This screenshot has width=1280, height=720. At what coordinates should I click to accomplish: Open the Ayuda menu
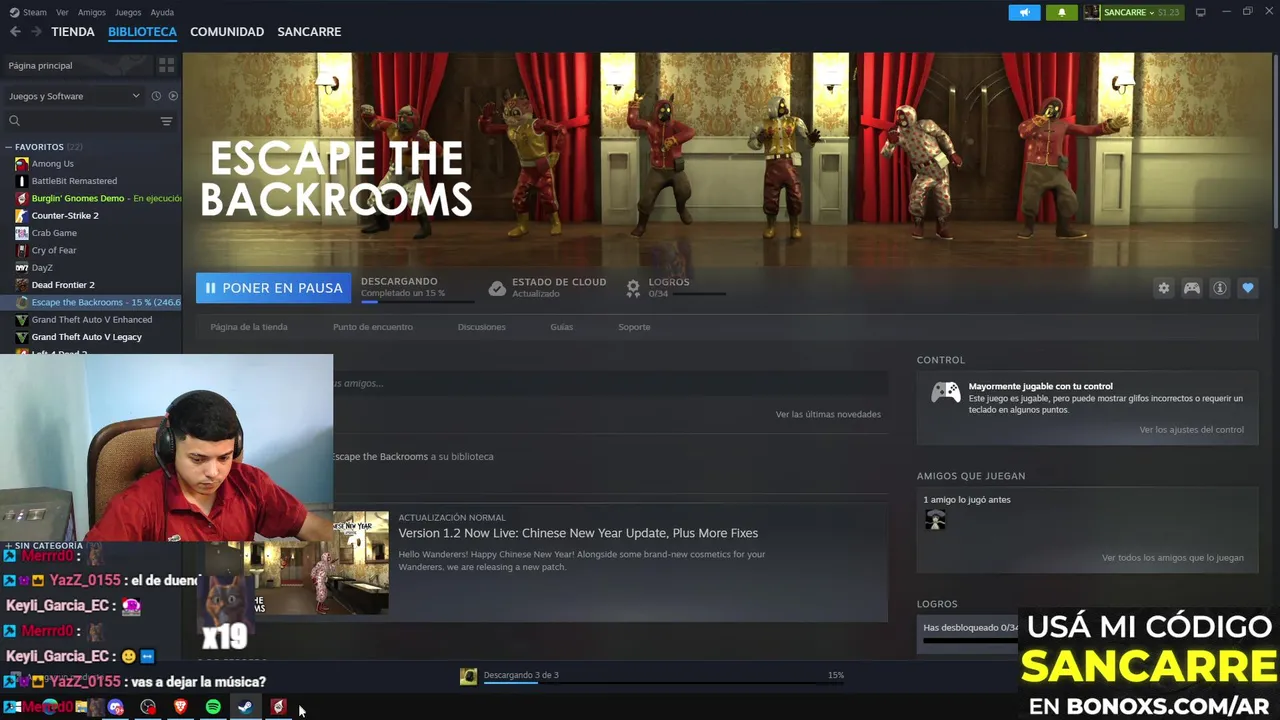pyautogui.click(x=162, y=12)
